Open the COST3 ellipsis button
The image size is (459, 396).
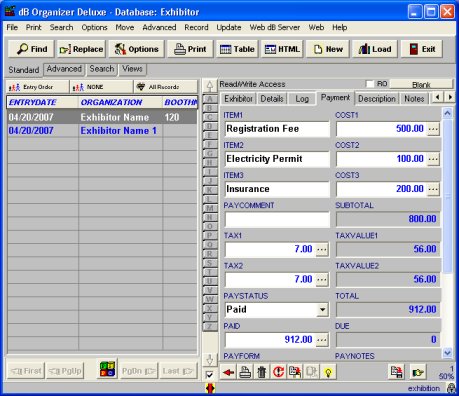tap(433, 189)
